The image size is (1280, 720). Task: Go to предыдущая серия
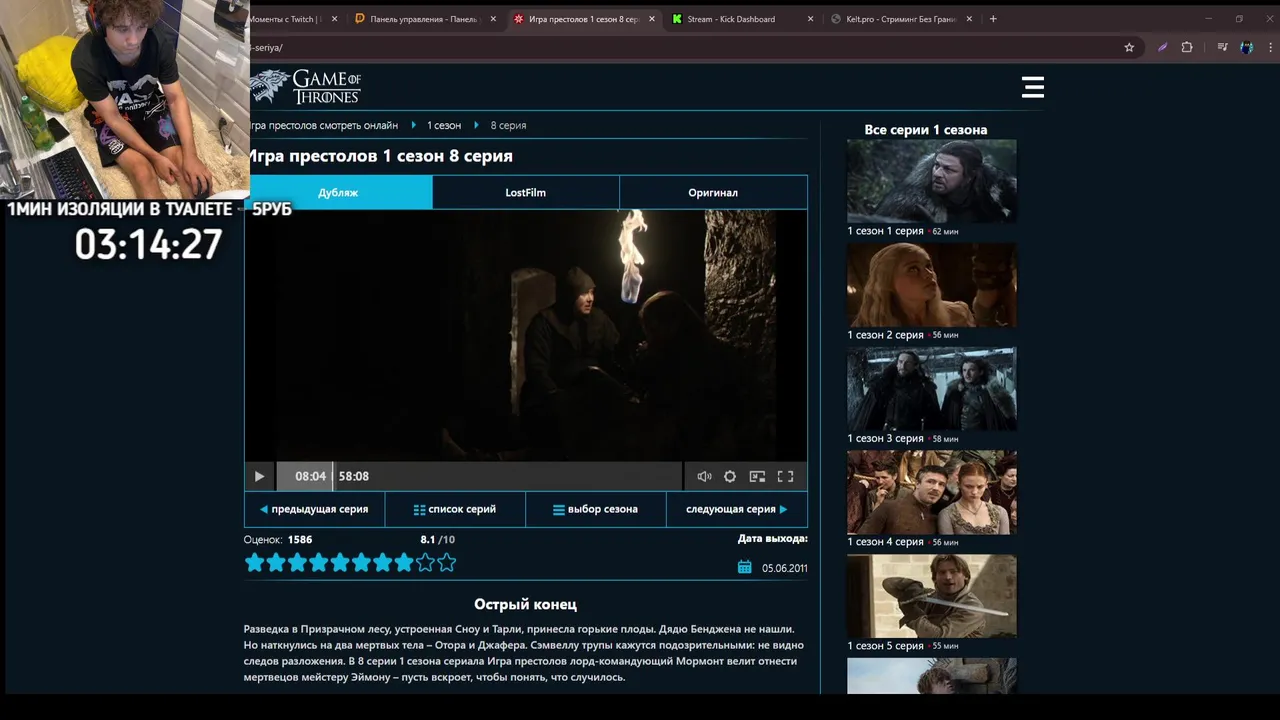pyautogui.click(x=314, y=509)
